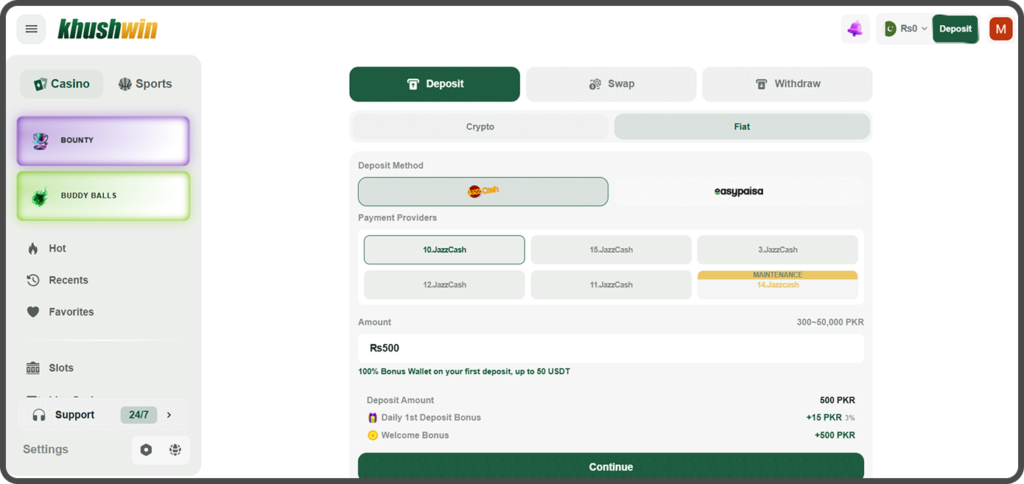Switch to Sports section
Image resolution: width=1024 pixels, height=484 pixels.
(145, 84)
